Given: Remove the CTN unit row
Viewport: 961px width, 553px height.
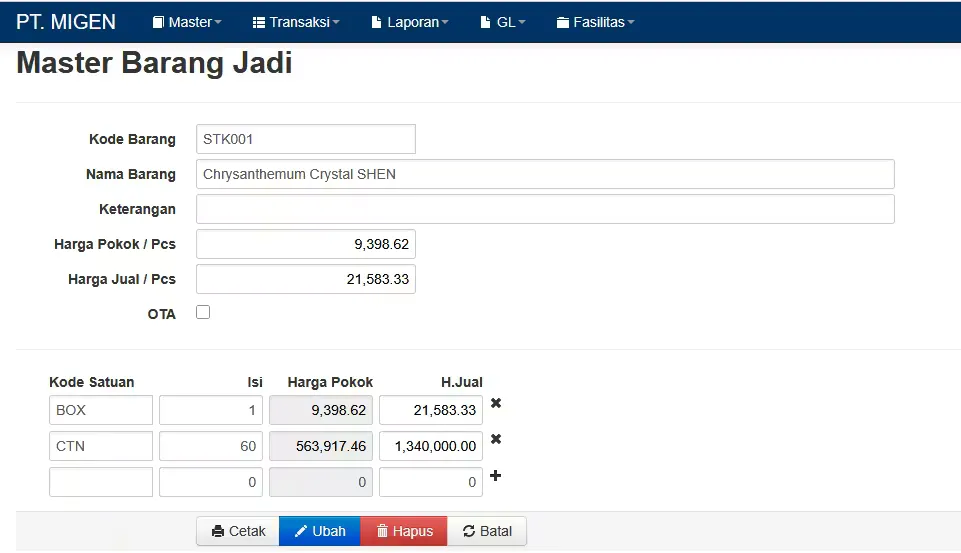Looking at the screenshot, I should (x=496, y=439).
